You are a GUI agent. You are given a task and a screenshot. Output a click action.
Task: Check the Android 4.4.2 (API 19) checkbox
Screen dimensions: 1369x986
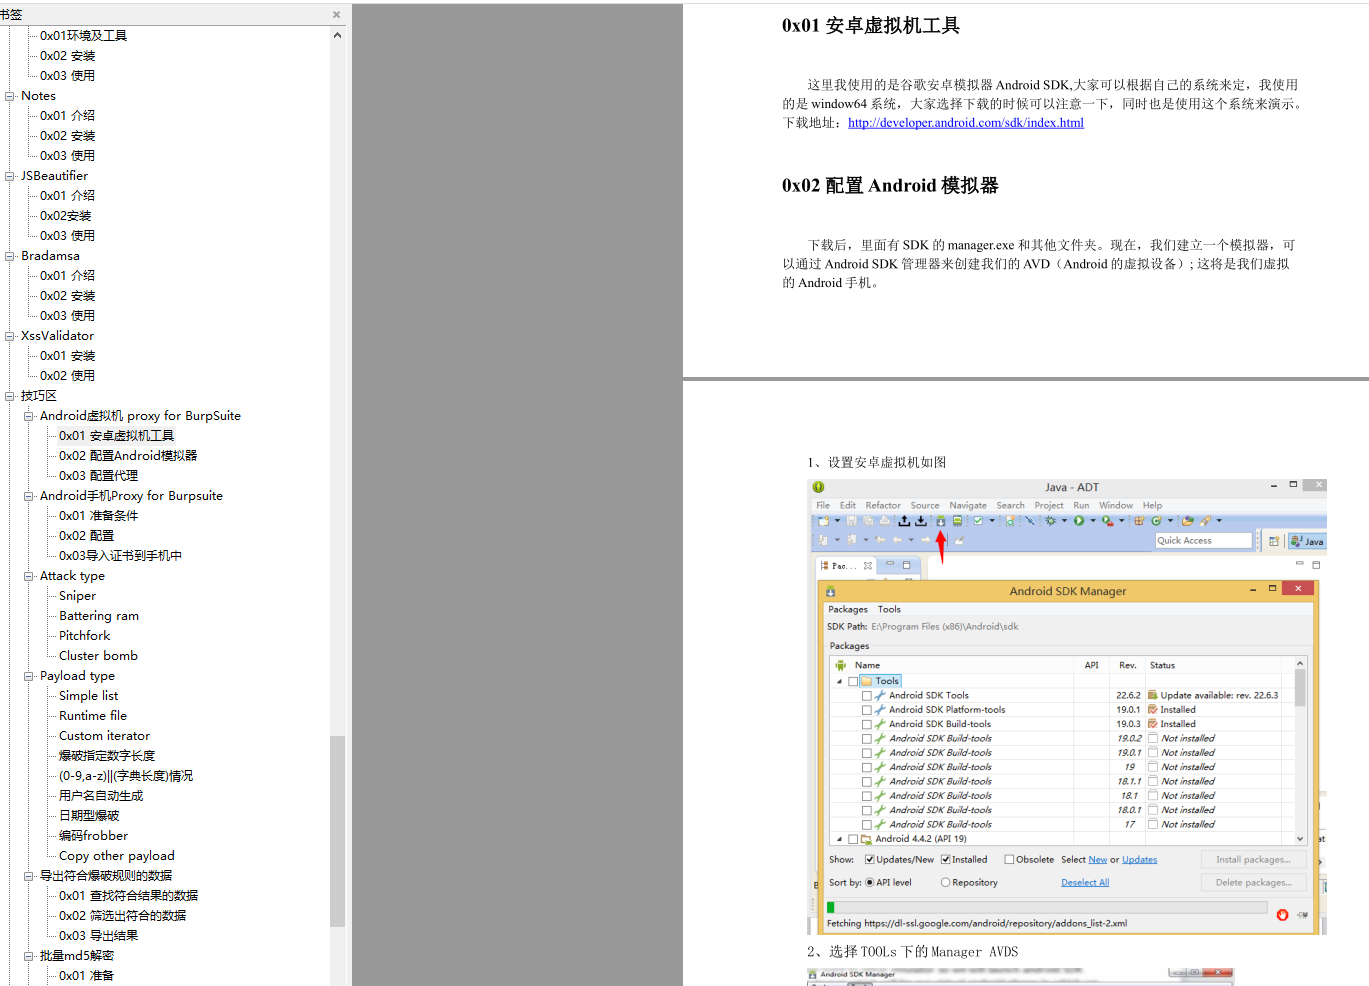click(853, 839)
